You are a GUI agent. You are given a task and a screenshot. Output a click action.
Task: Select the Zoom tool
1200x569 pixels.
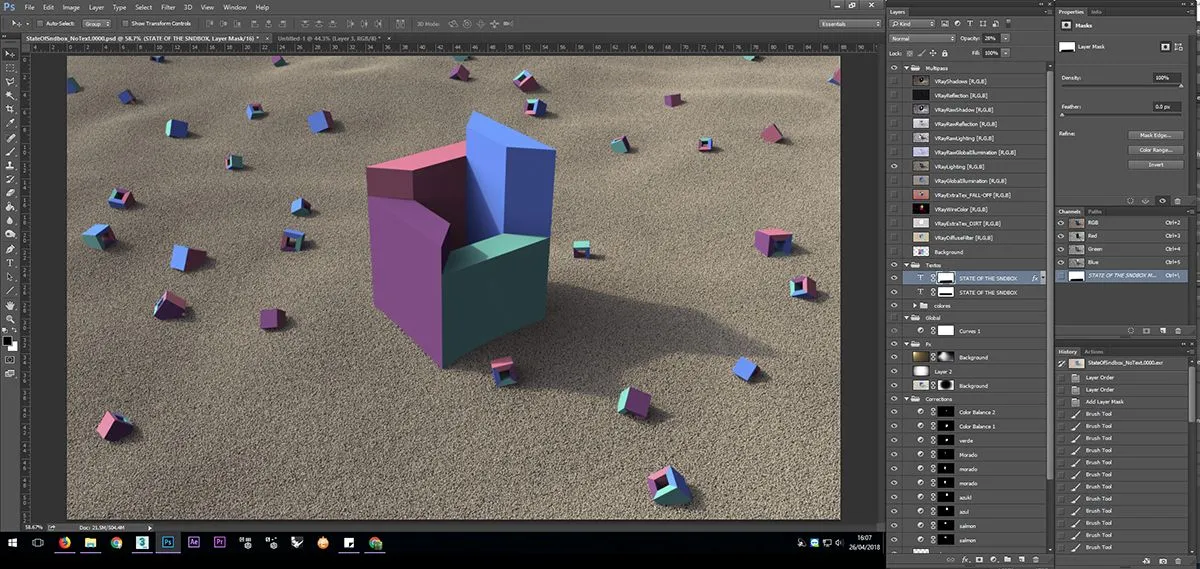[x=12, y=320]
